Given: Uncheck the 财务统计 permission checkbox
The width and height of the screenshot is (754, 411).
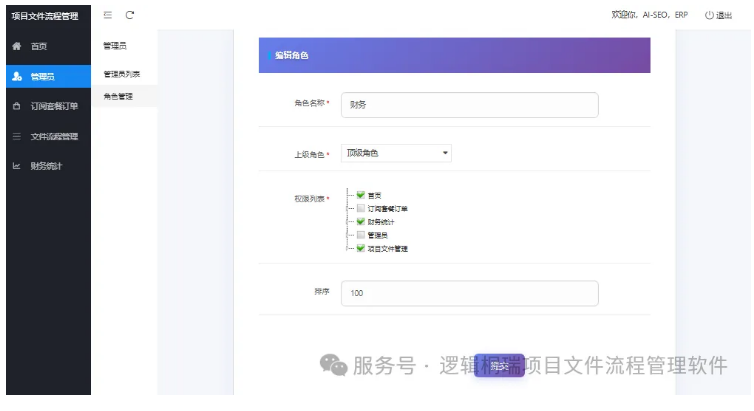Looking at the screenshot, I should click(361, 222).
